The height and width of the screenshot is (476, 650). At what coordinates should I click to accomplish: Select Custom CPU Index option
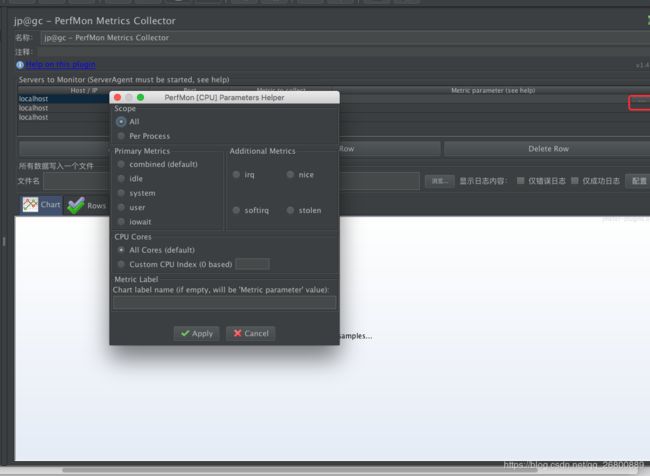coord(121,264)
